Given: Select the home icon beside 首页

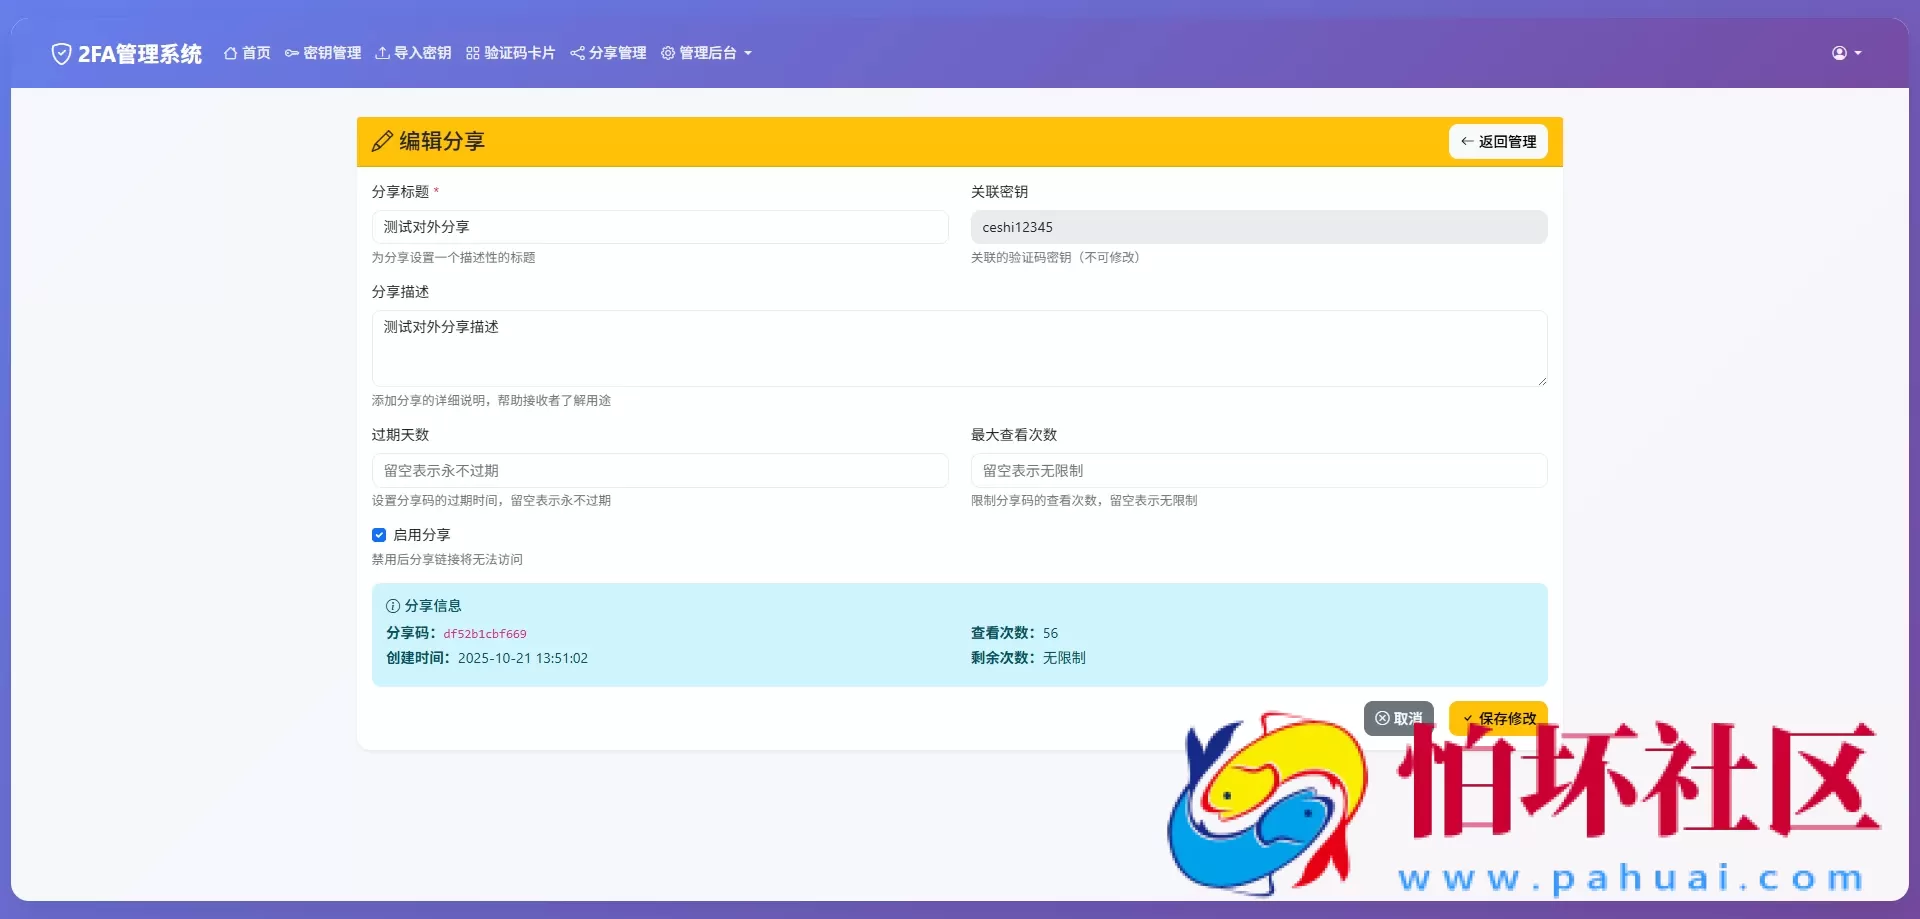Looking at the screenshot, I should point(230,53).
